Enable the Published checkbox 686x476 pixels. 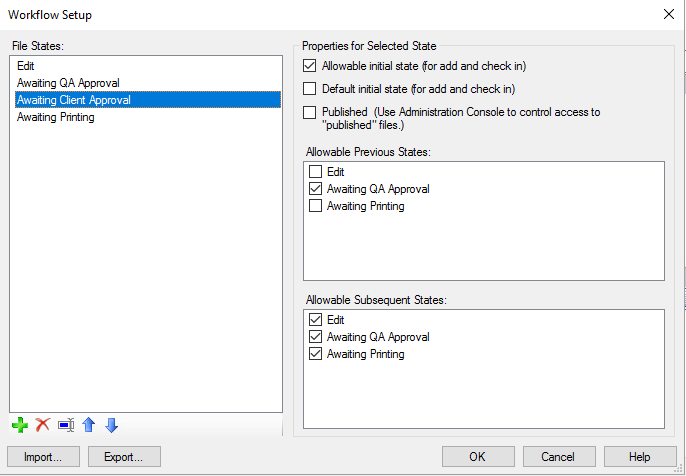(x=309, y=112)
